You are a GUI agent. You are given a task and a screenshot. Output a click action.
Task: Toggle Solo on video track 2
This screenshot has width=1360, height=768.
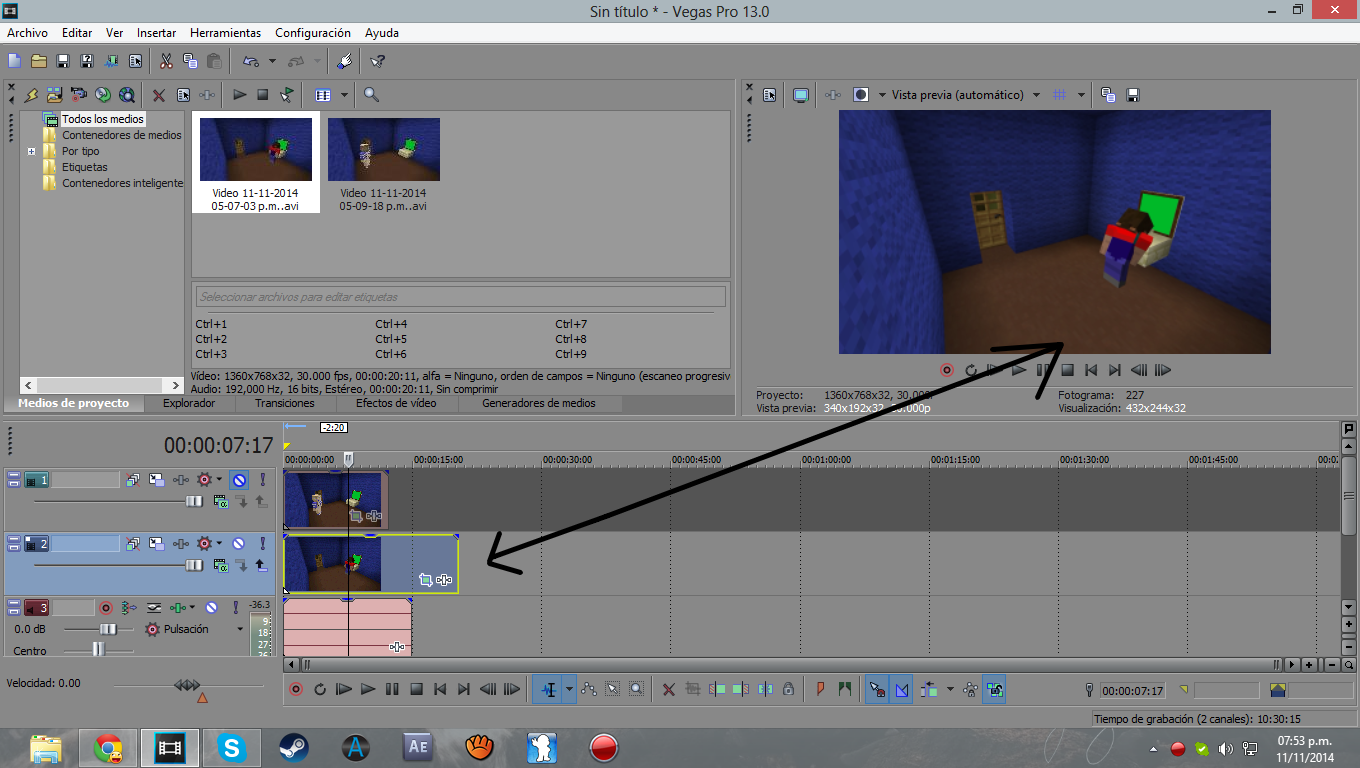[x=262, y=544]
